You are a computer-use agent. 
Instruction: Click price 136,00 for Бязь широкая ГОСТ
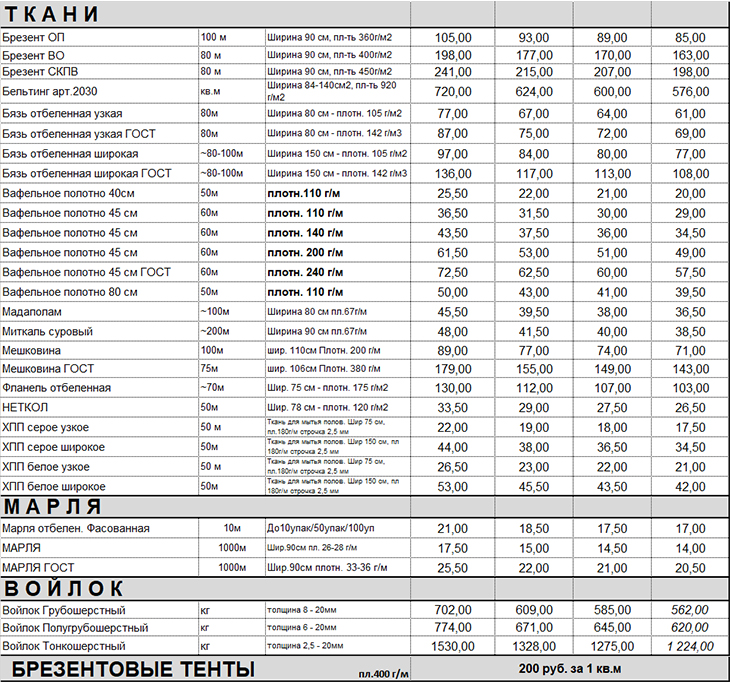point(453,174)
